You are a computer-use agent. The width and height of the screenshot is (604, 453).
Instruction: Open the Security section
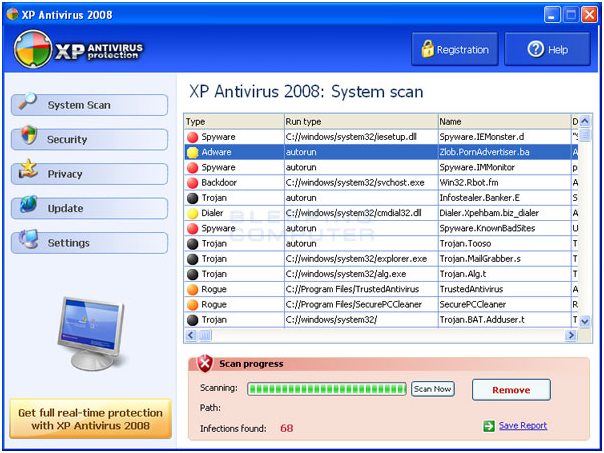[x=89, y=139]
